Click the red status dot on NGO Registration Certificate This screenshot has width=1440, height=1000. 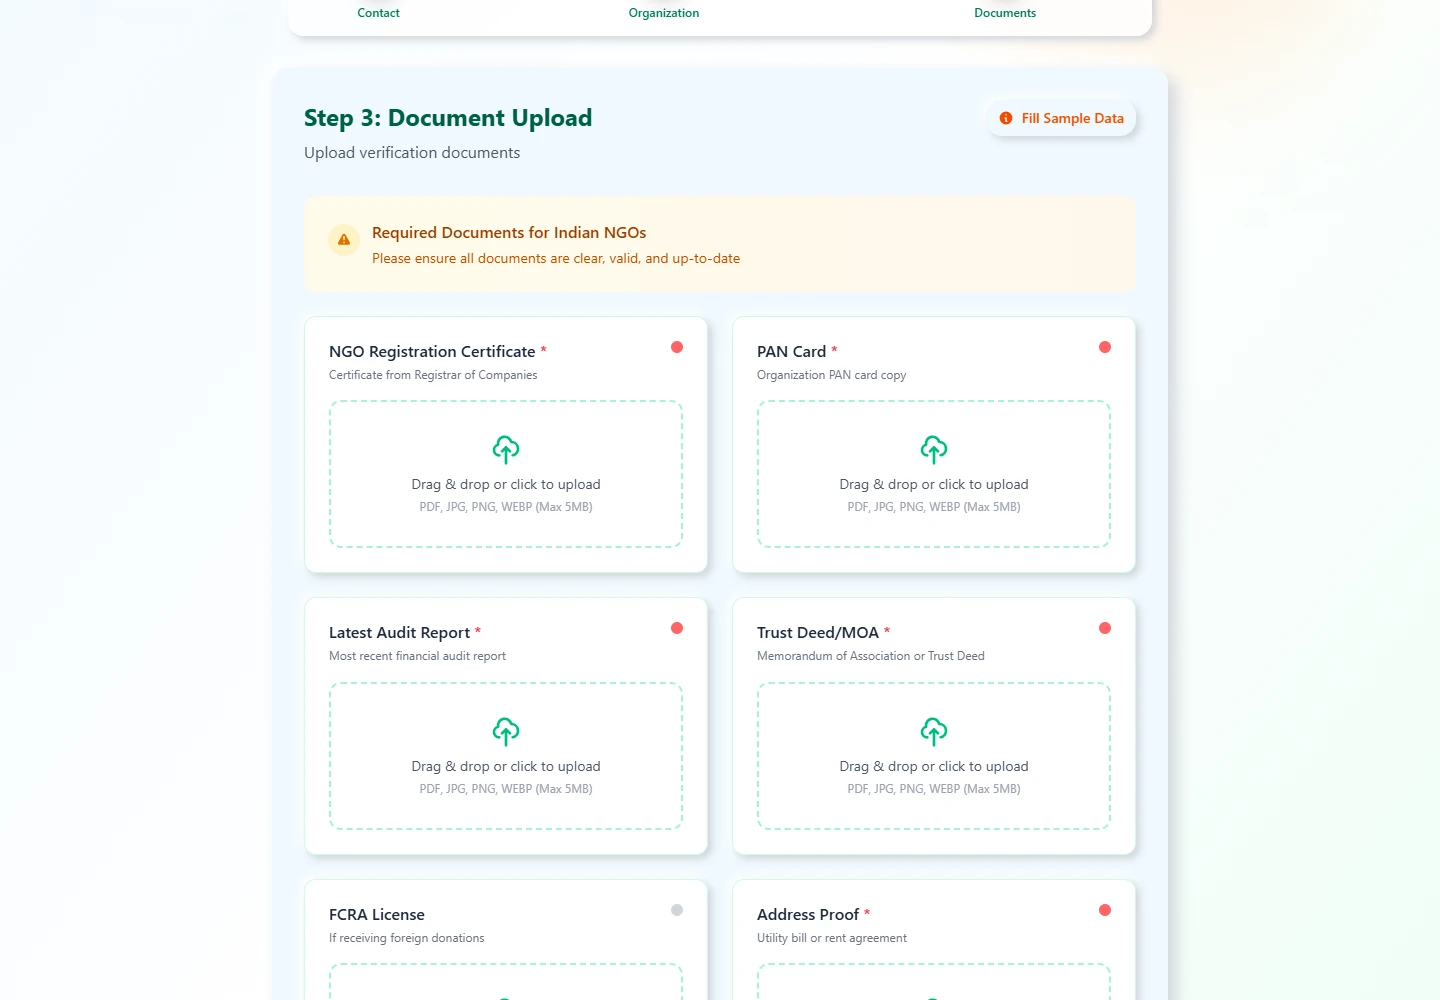tap(677, 347)
